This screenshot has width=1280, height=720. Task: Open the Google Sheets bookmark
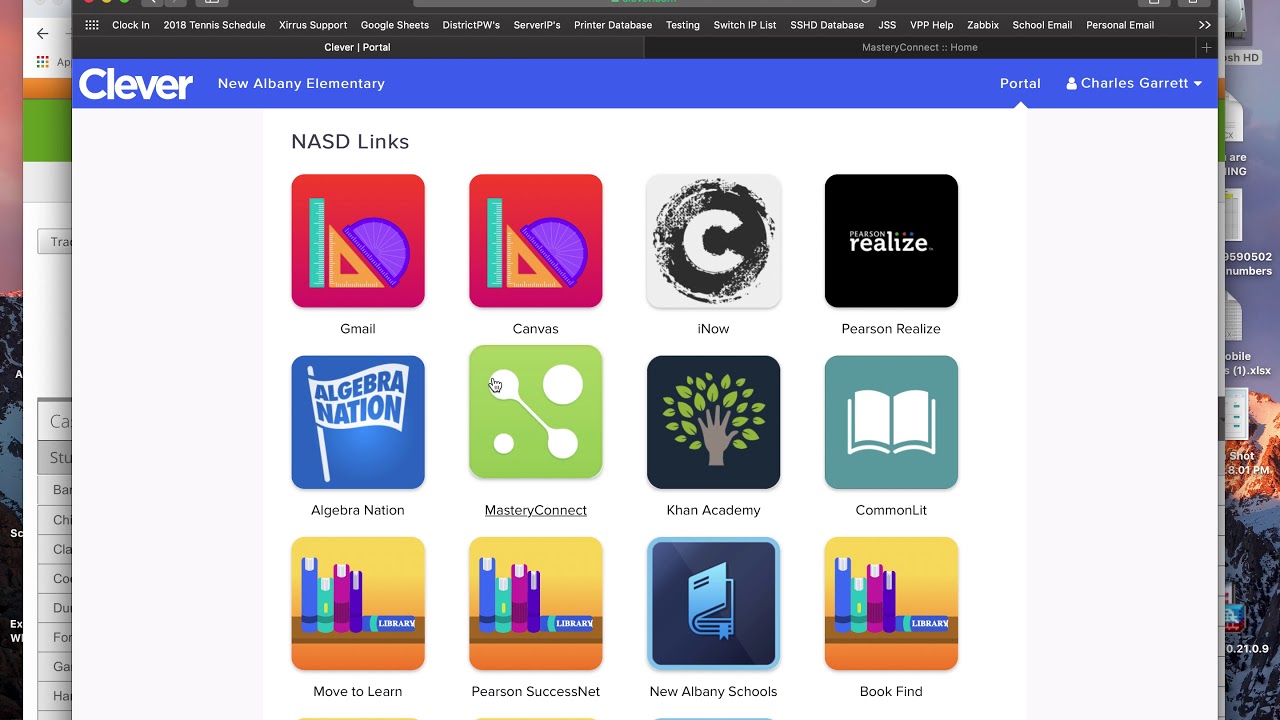(x=395, y=25)
